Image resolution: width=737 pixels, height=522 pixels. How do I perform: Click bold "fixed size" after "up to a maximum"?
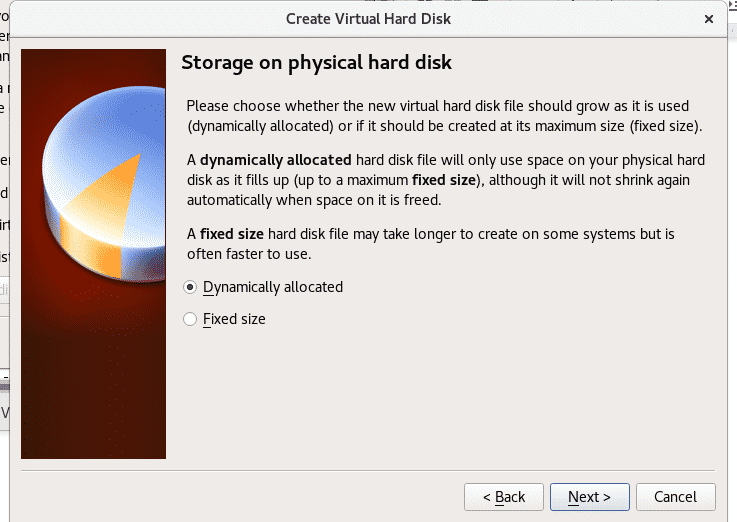(x=444, y=180)
